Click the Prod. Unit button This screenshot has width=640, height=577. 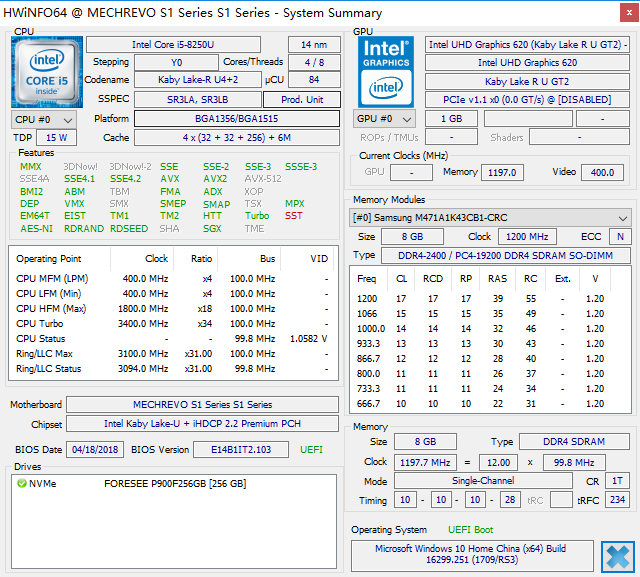(x=301, y=100)
